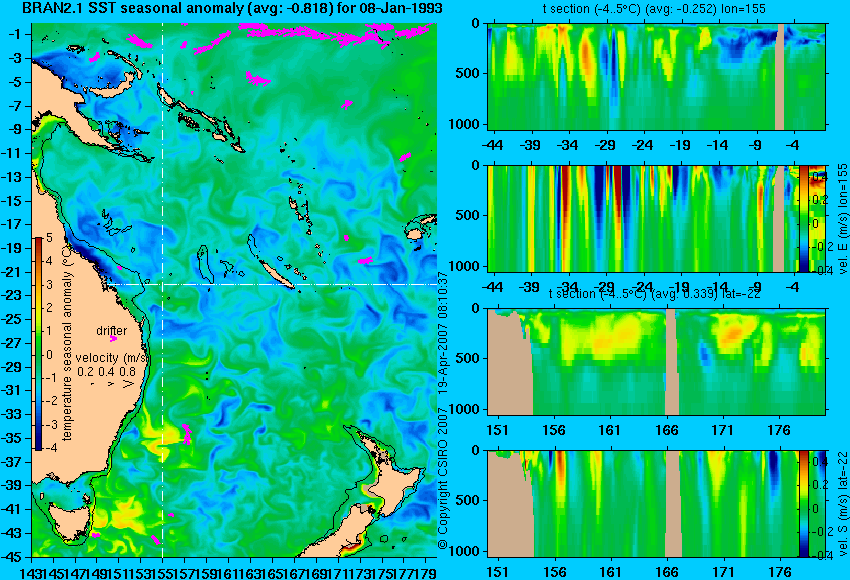The height and width of the screenshot is (580, 850).
Task: Click the 'temperature seasonal anomaly (°C)' vertical label
Action: coord(67,343)
